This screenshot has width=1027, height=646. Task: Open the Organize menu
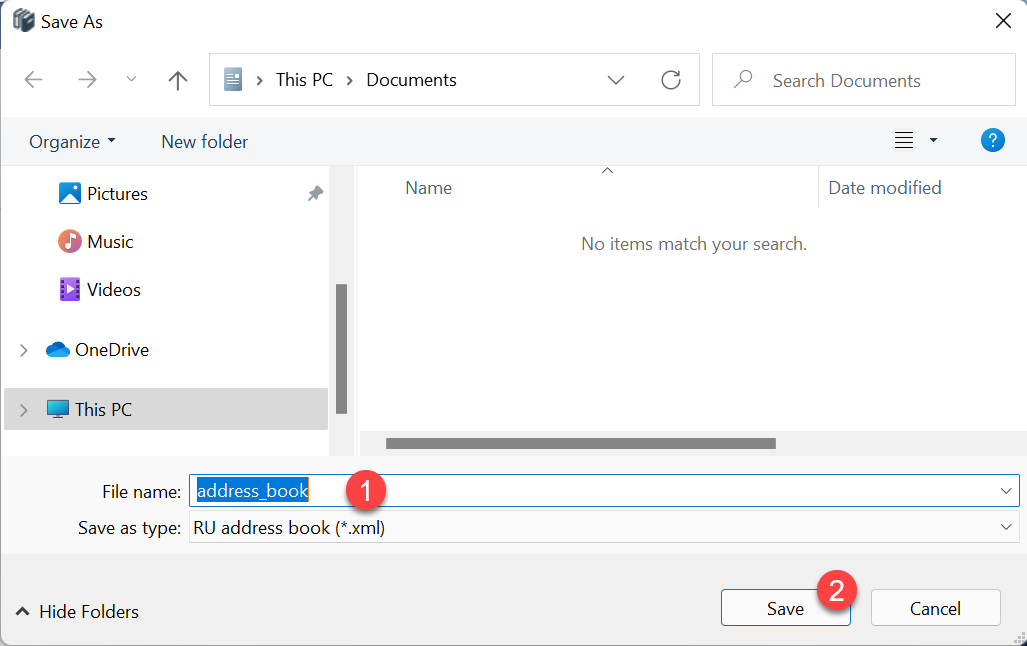(72, 142)
